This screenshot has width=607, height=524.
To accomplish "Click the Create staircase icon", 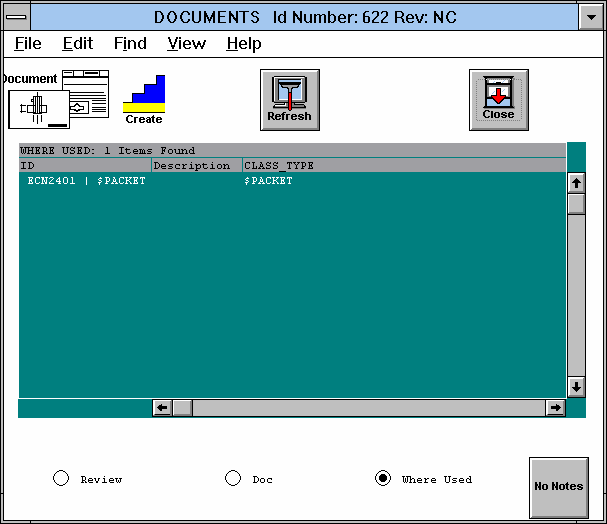I will pos(144,99).
